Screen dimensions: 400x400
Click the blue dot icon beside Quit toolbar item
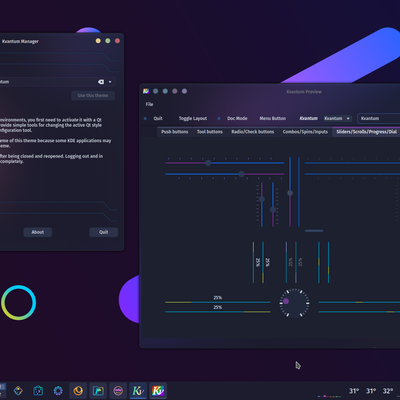tap(145, 118)
